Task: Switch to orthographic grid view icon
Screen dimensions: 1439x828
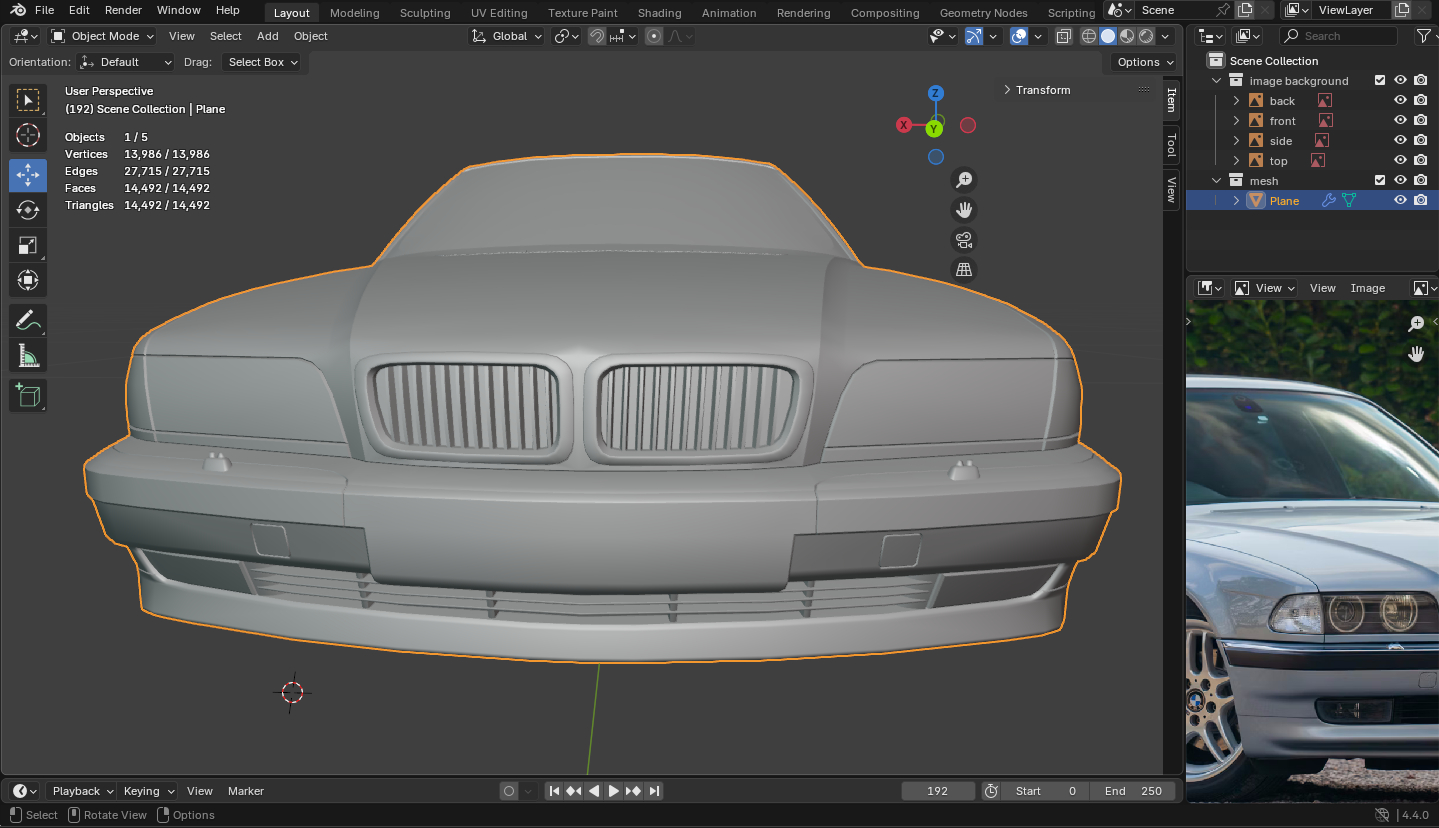Action: pyautogui.click(x=964, y=270)
